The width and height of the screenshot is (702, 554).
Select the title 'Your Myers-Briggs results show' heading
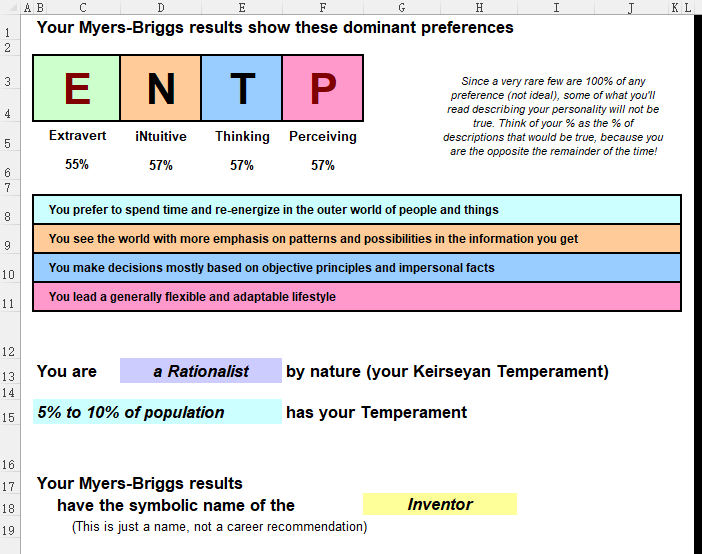point(275,28)
